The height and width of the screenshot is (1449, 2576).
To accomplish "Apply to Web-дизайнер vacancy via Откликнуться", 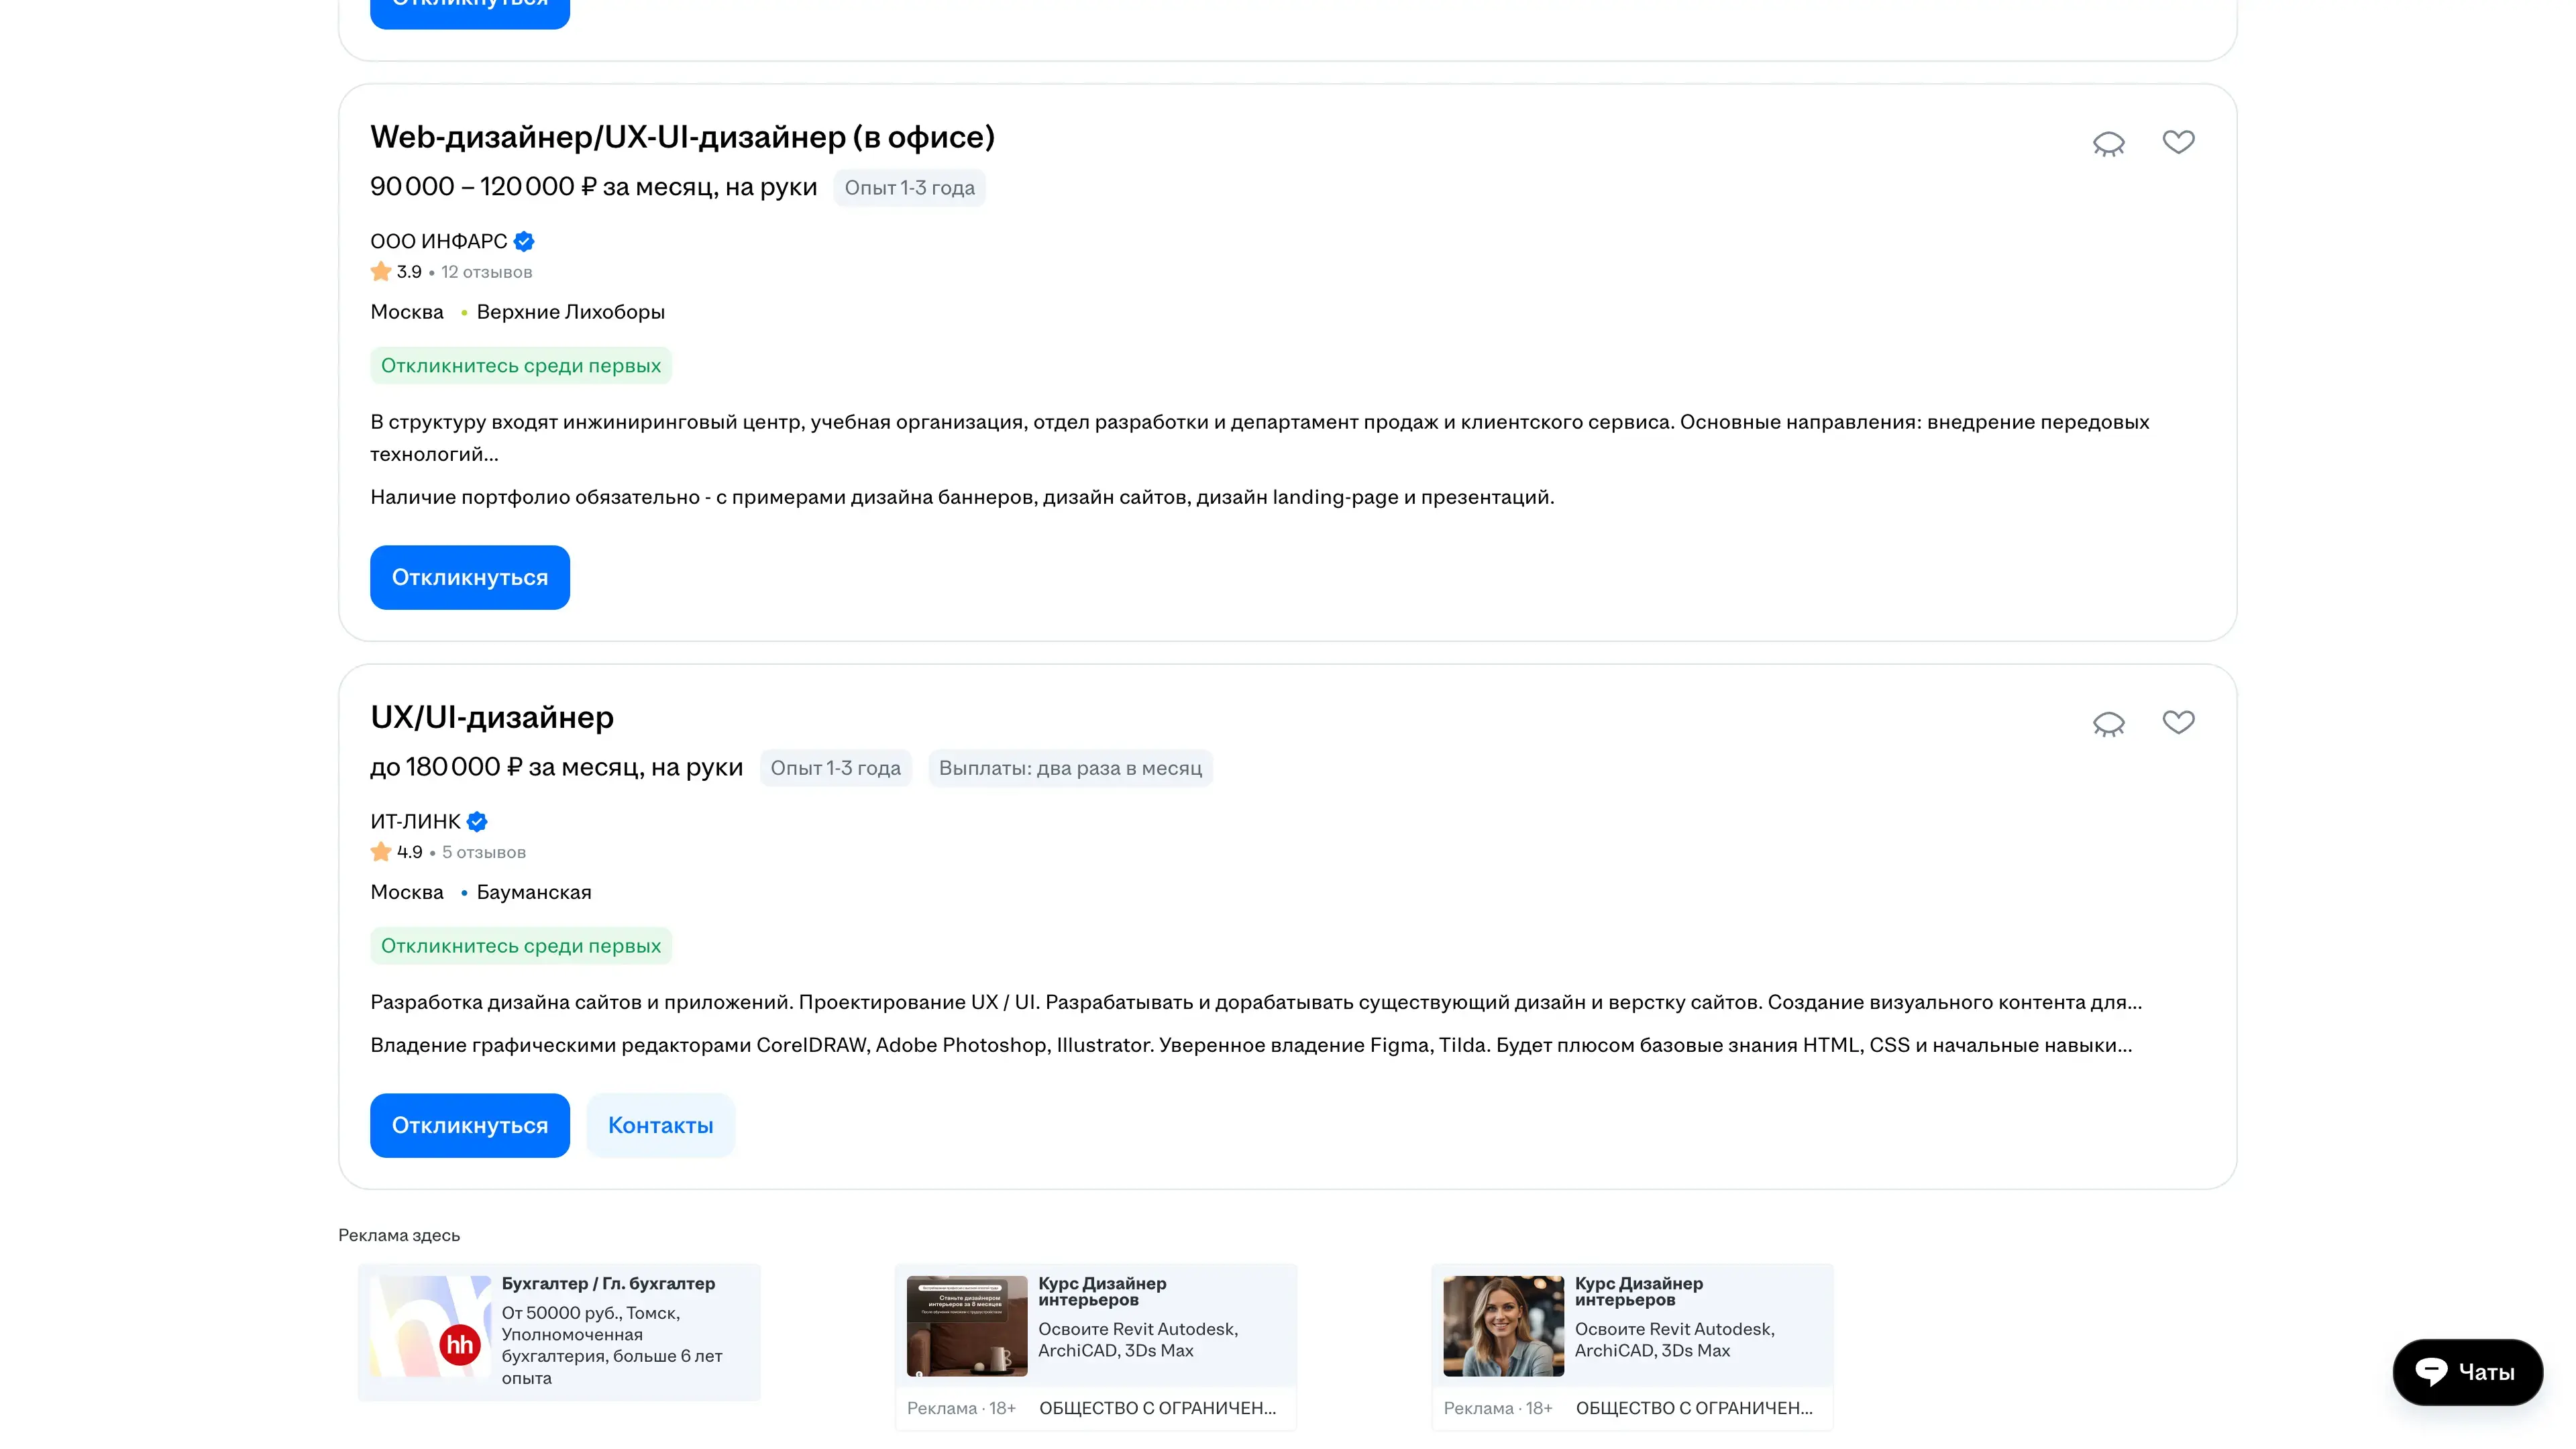I will tap(469, 577).
